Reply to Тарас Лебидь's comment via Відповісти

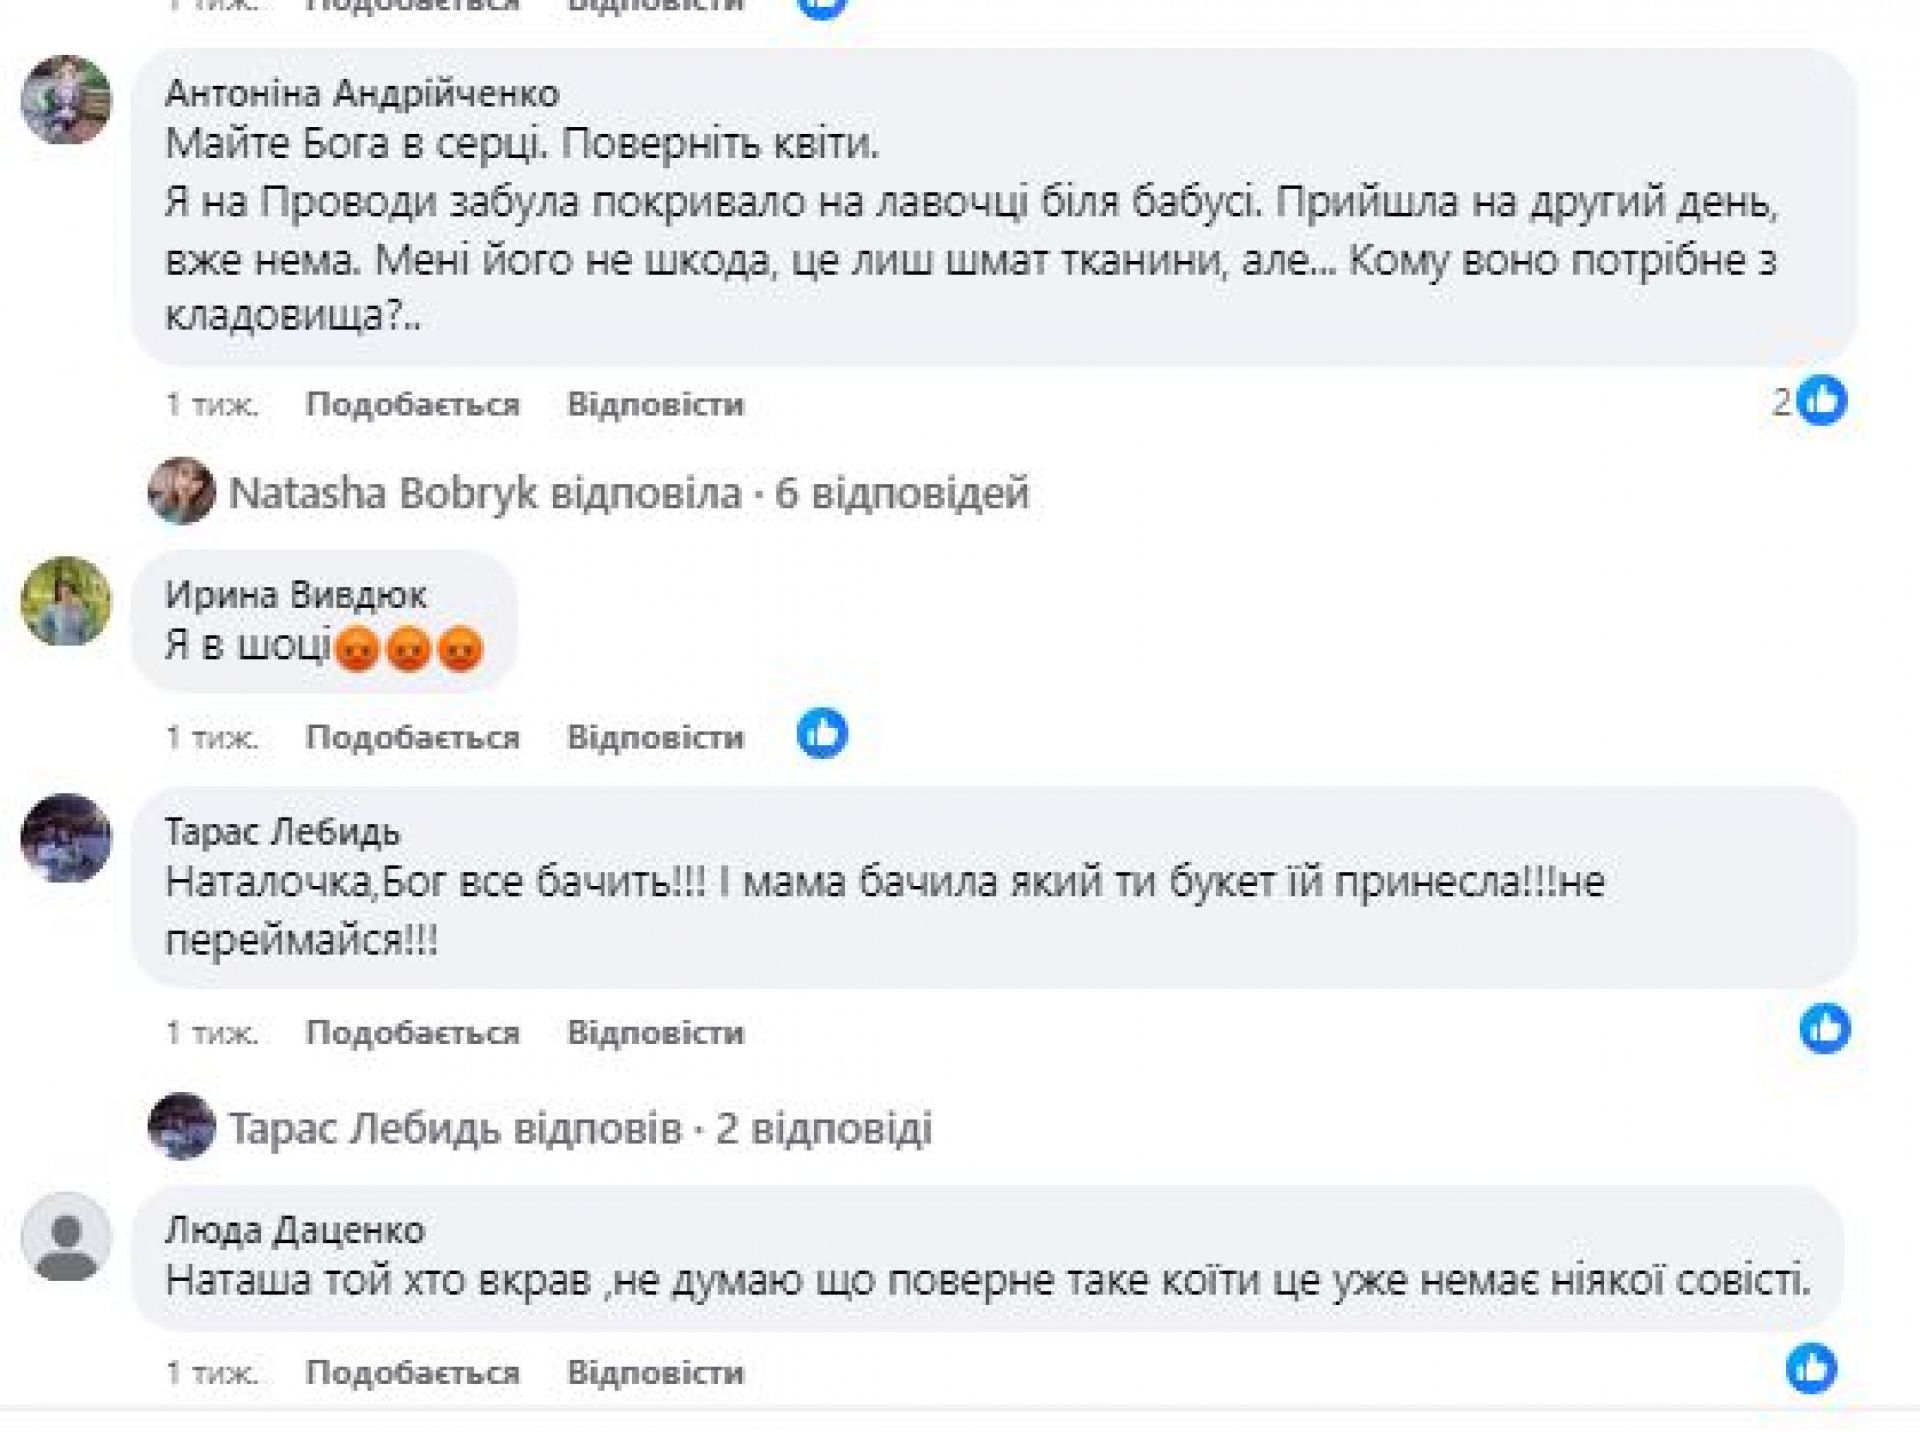(655, 1032)
